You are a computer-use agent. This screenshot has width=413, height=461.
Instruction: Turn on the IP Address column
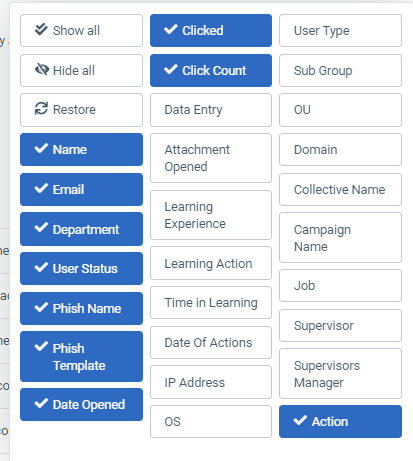tap(211, 382)
